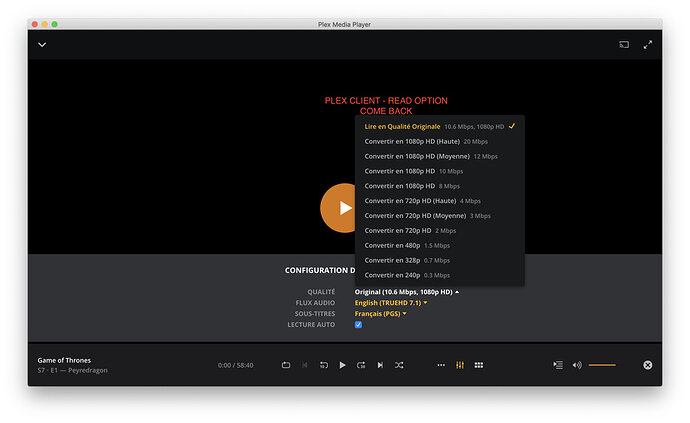The image size is (690, 423).
Task: Choose Convertir en 1080p HD (Haute) 20 Mbps
Action: pos(440,141)
